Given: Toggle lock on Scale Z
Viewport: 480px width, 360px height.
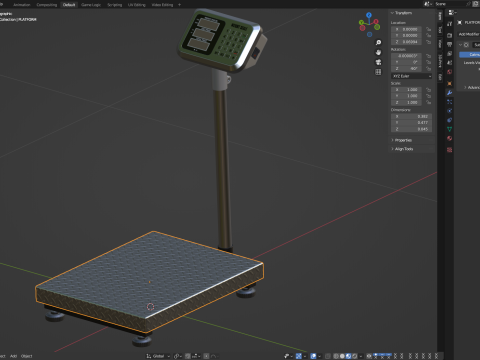Looking at the screenshot, I should pyautogui.click(x=428, y=102).
